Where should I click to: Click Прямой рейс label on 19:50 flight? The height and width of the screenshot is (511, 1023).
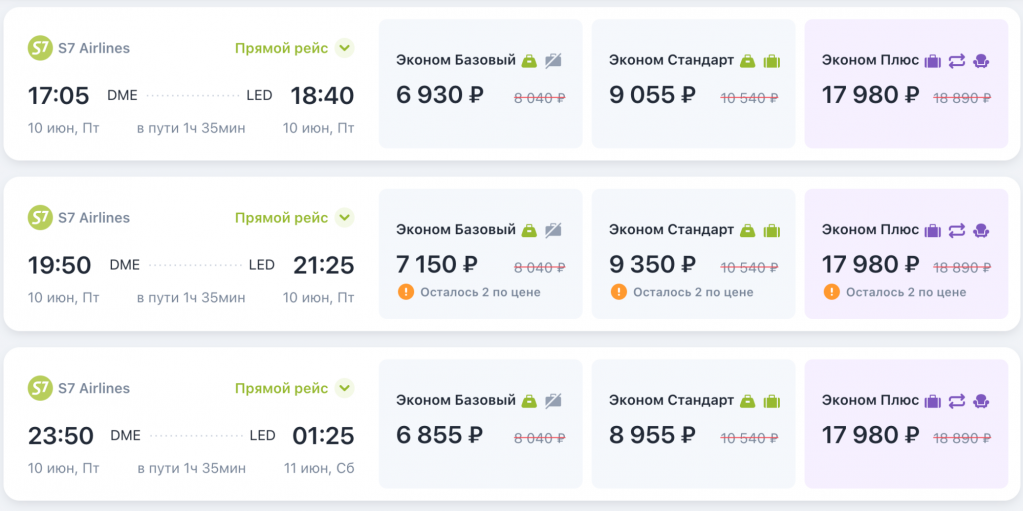click(282, 218)
